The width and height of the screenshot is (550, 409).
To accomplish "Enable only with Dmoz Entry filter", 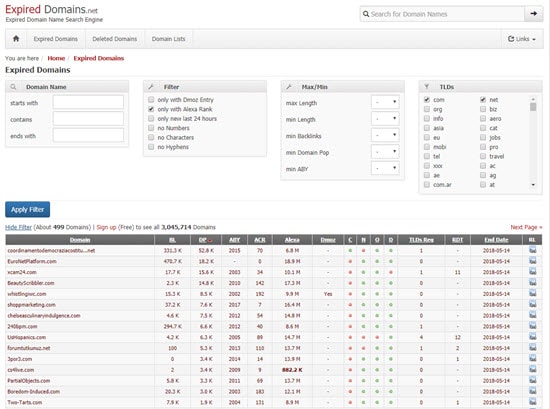I will coord(151,100).
